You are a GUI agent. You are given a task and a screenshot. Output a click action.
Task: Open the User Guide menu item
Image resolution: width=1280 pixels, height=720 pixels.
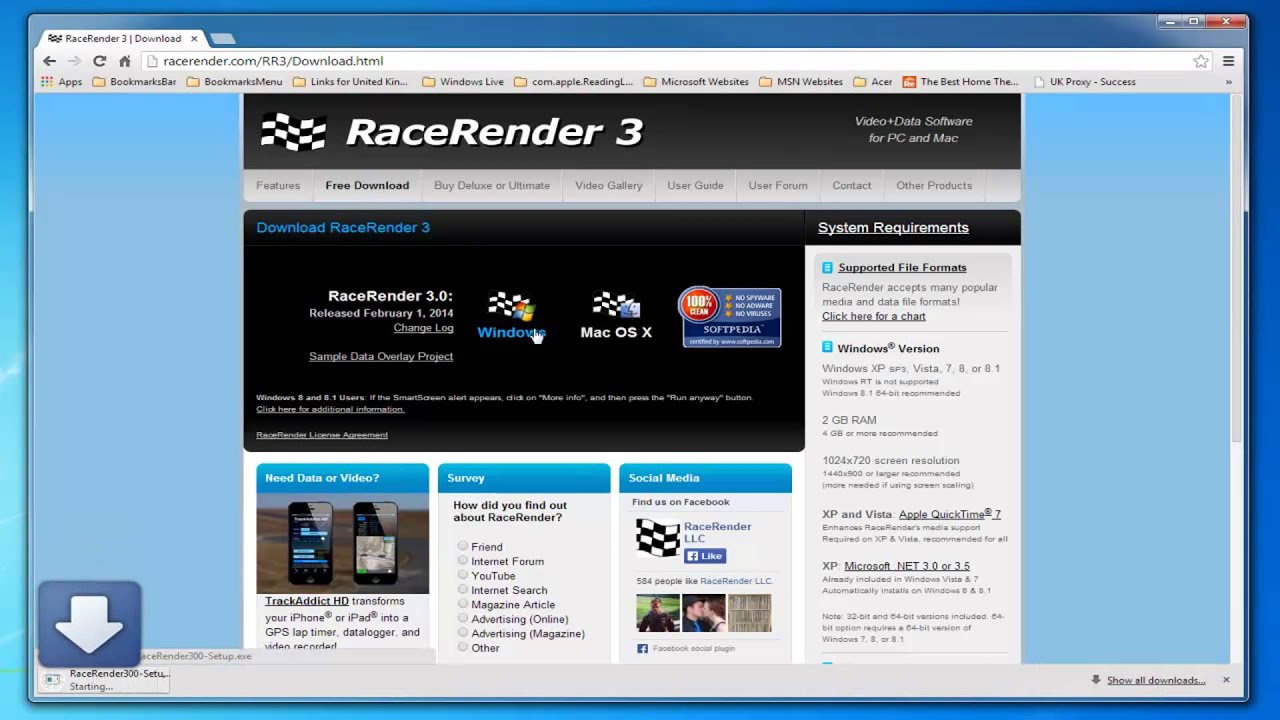point(695,185)
